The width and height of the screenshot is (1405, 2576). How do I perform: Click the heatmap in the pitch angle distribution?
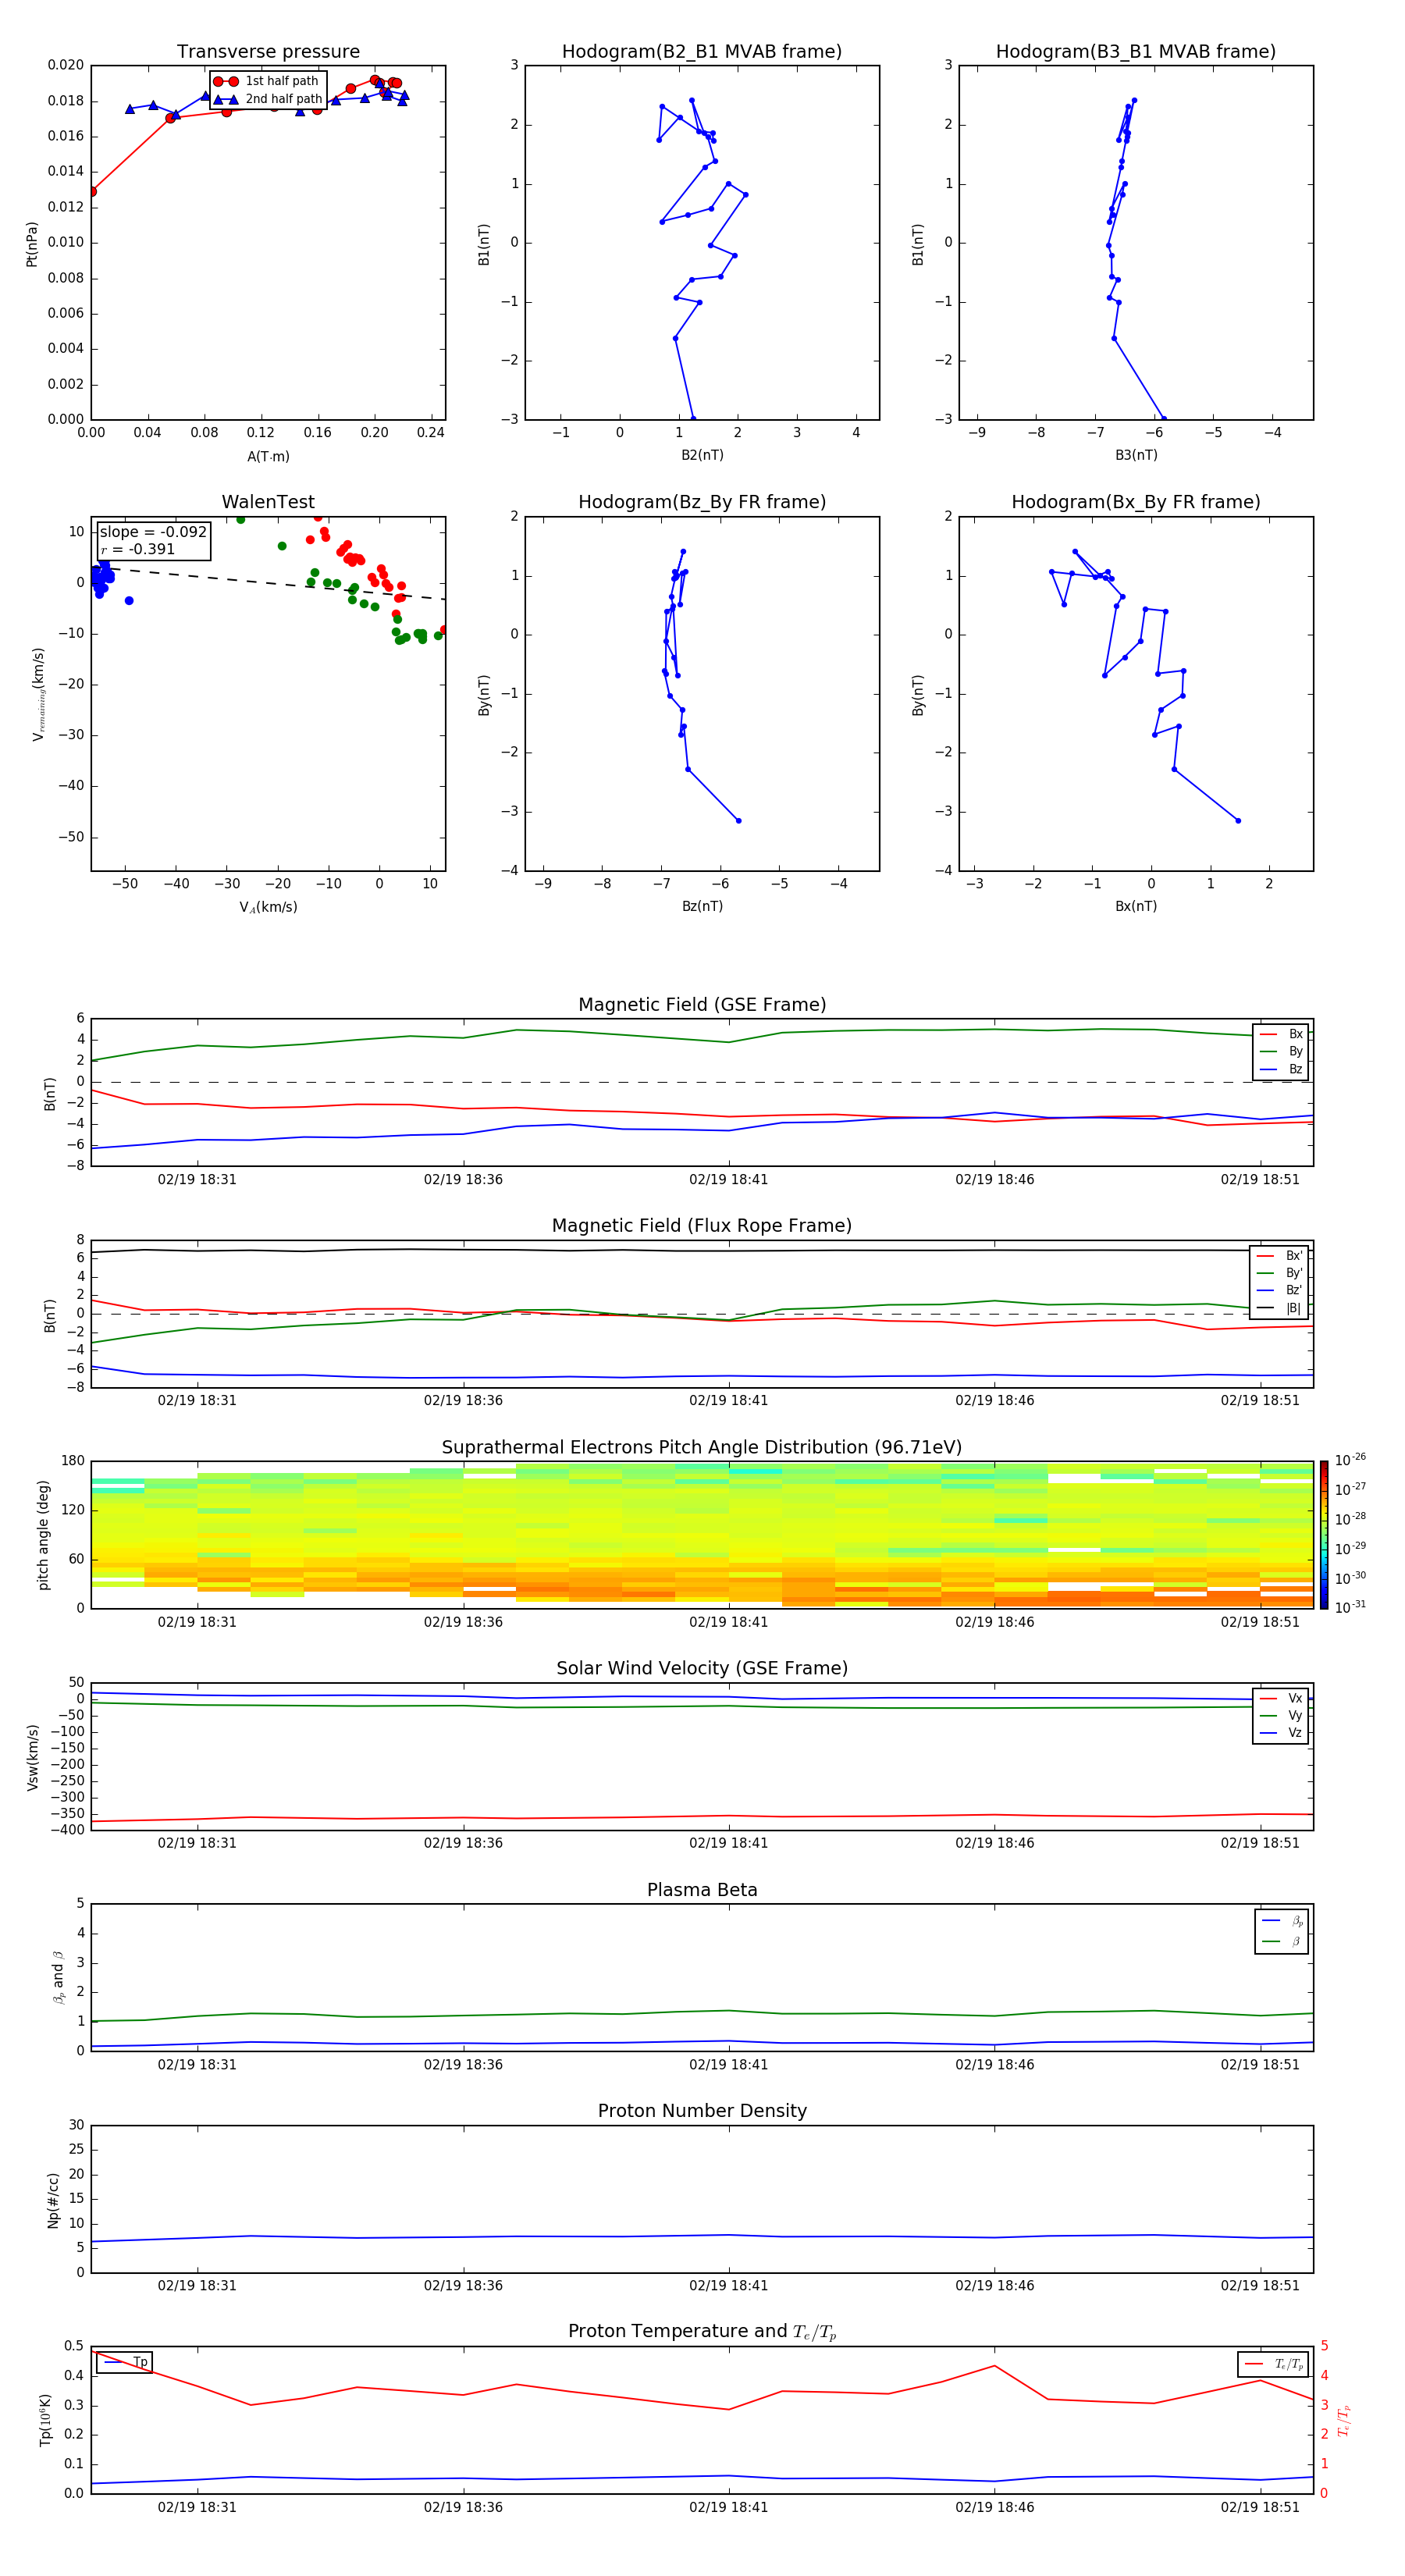tap(702, 1535)
